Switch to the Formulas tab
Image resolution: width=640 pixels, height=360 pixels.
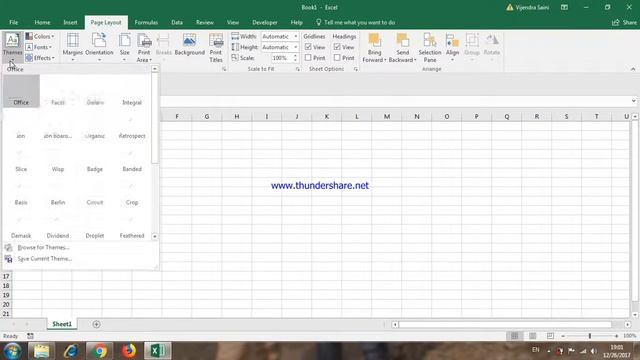pyautogui.click(x=146, y=22)
